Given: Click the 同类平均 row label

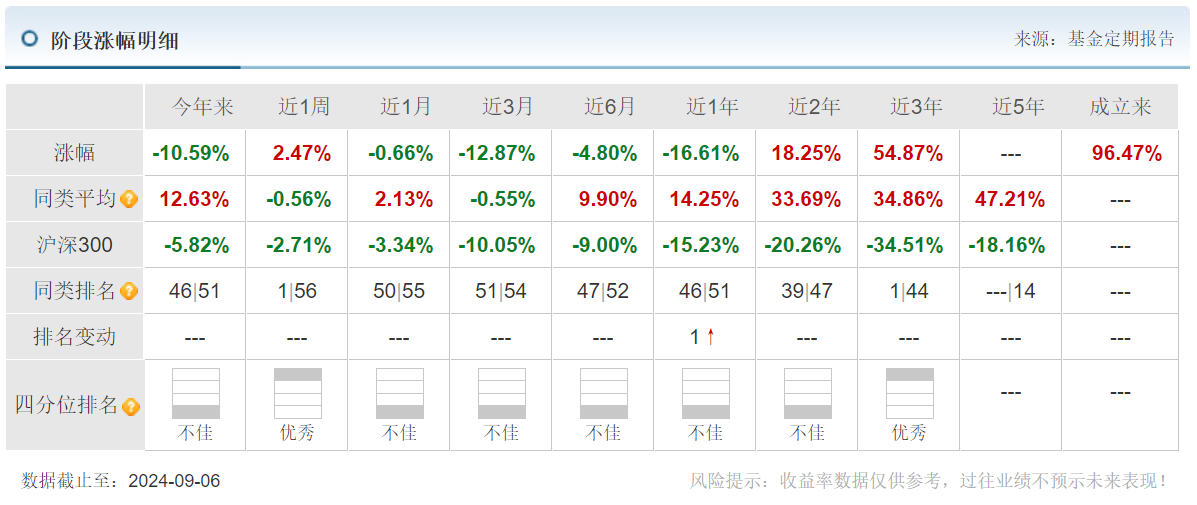Looking at the screenshot, I should point(75,199).
